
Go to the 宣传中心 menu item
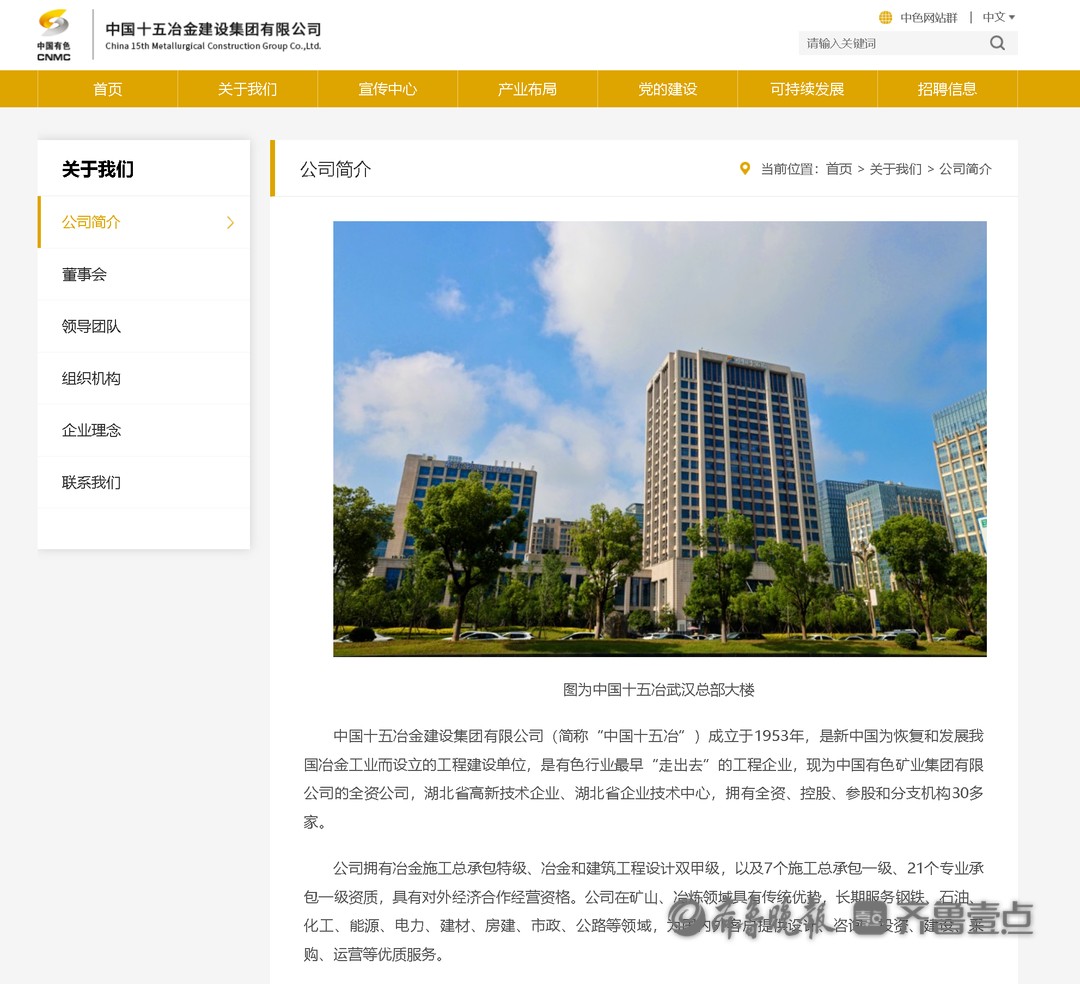click(x=387, y=89)
